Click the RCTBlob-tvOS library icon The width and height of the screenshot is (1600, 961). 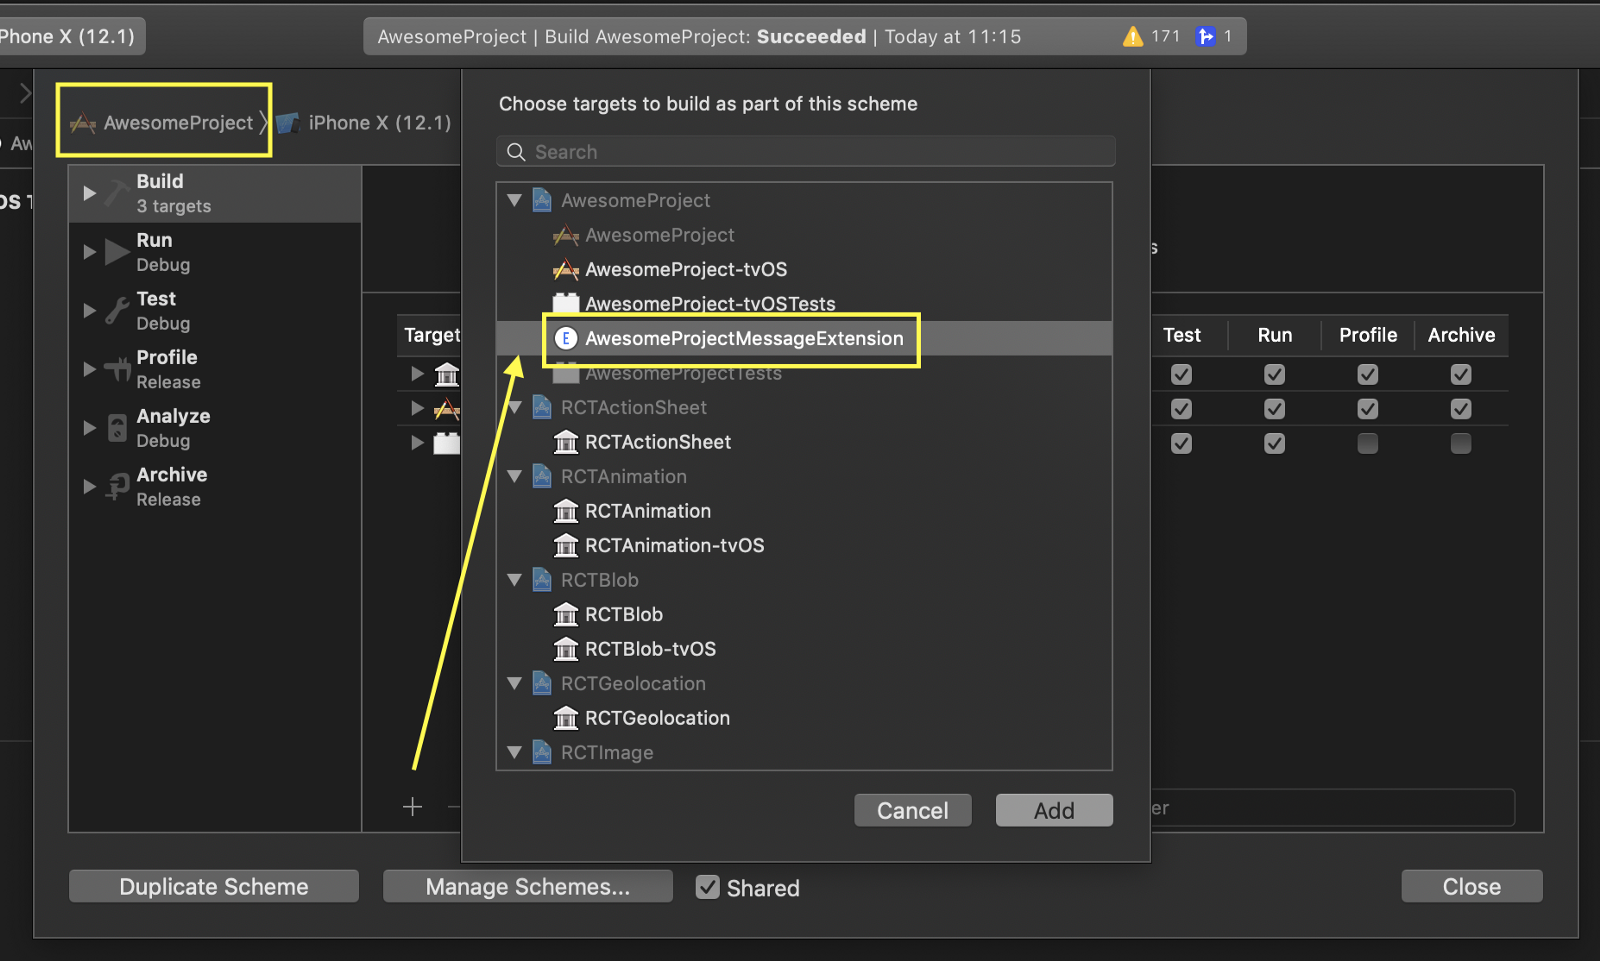[566, 649]
